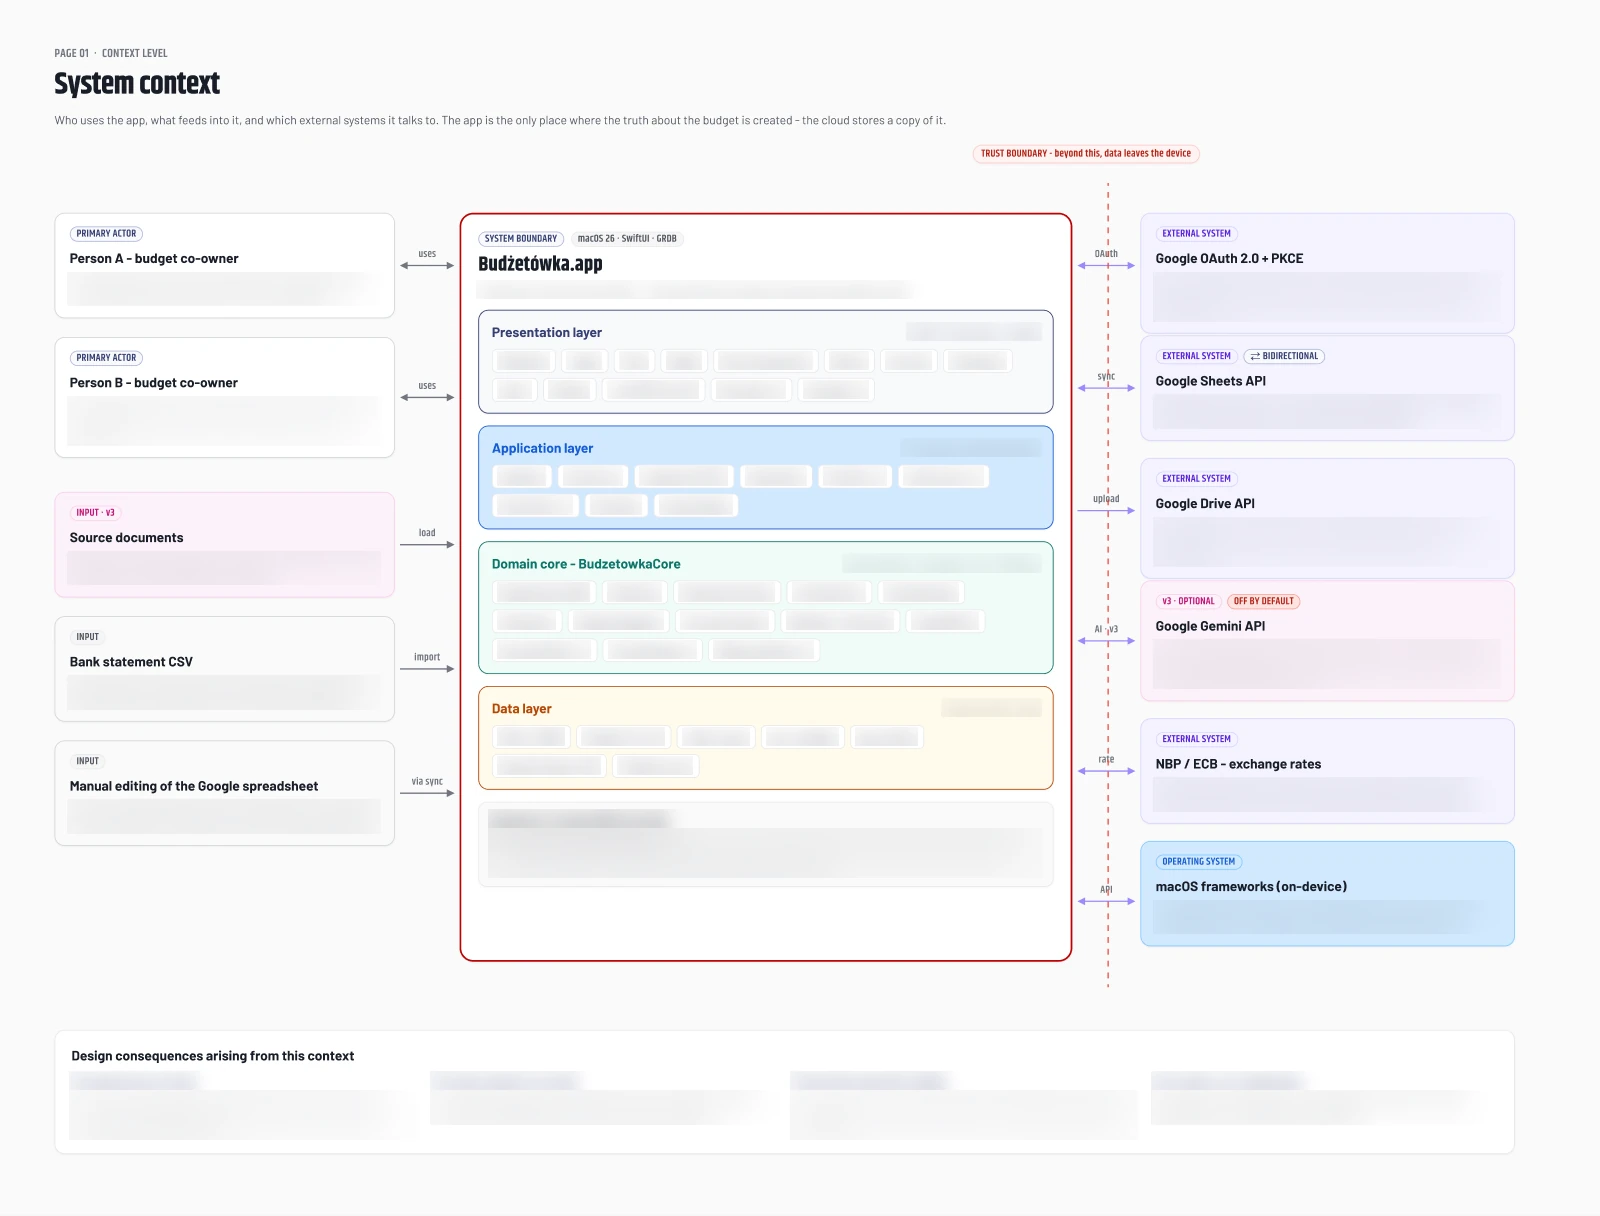Click the System context page heading
Viewport: 1600px width, 1216px height.
(x=137, y=83)
